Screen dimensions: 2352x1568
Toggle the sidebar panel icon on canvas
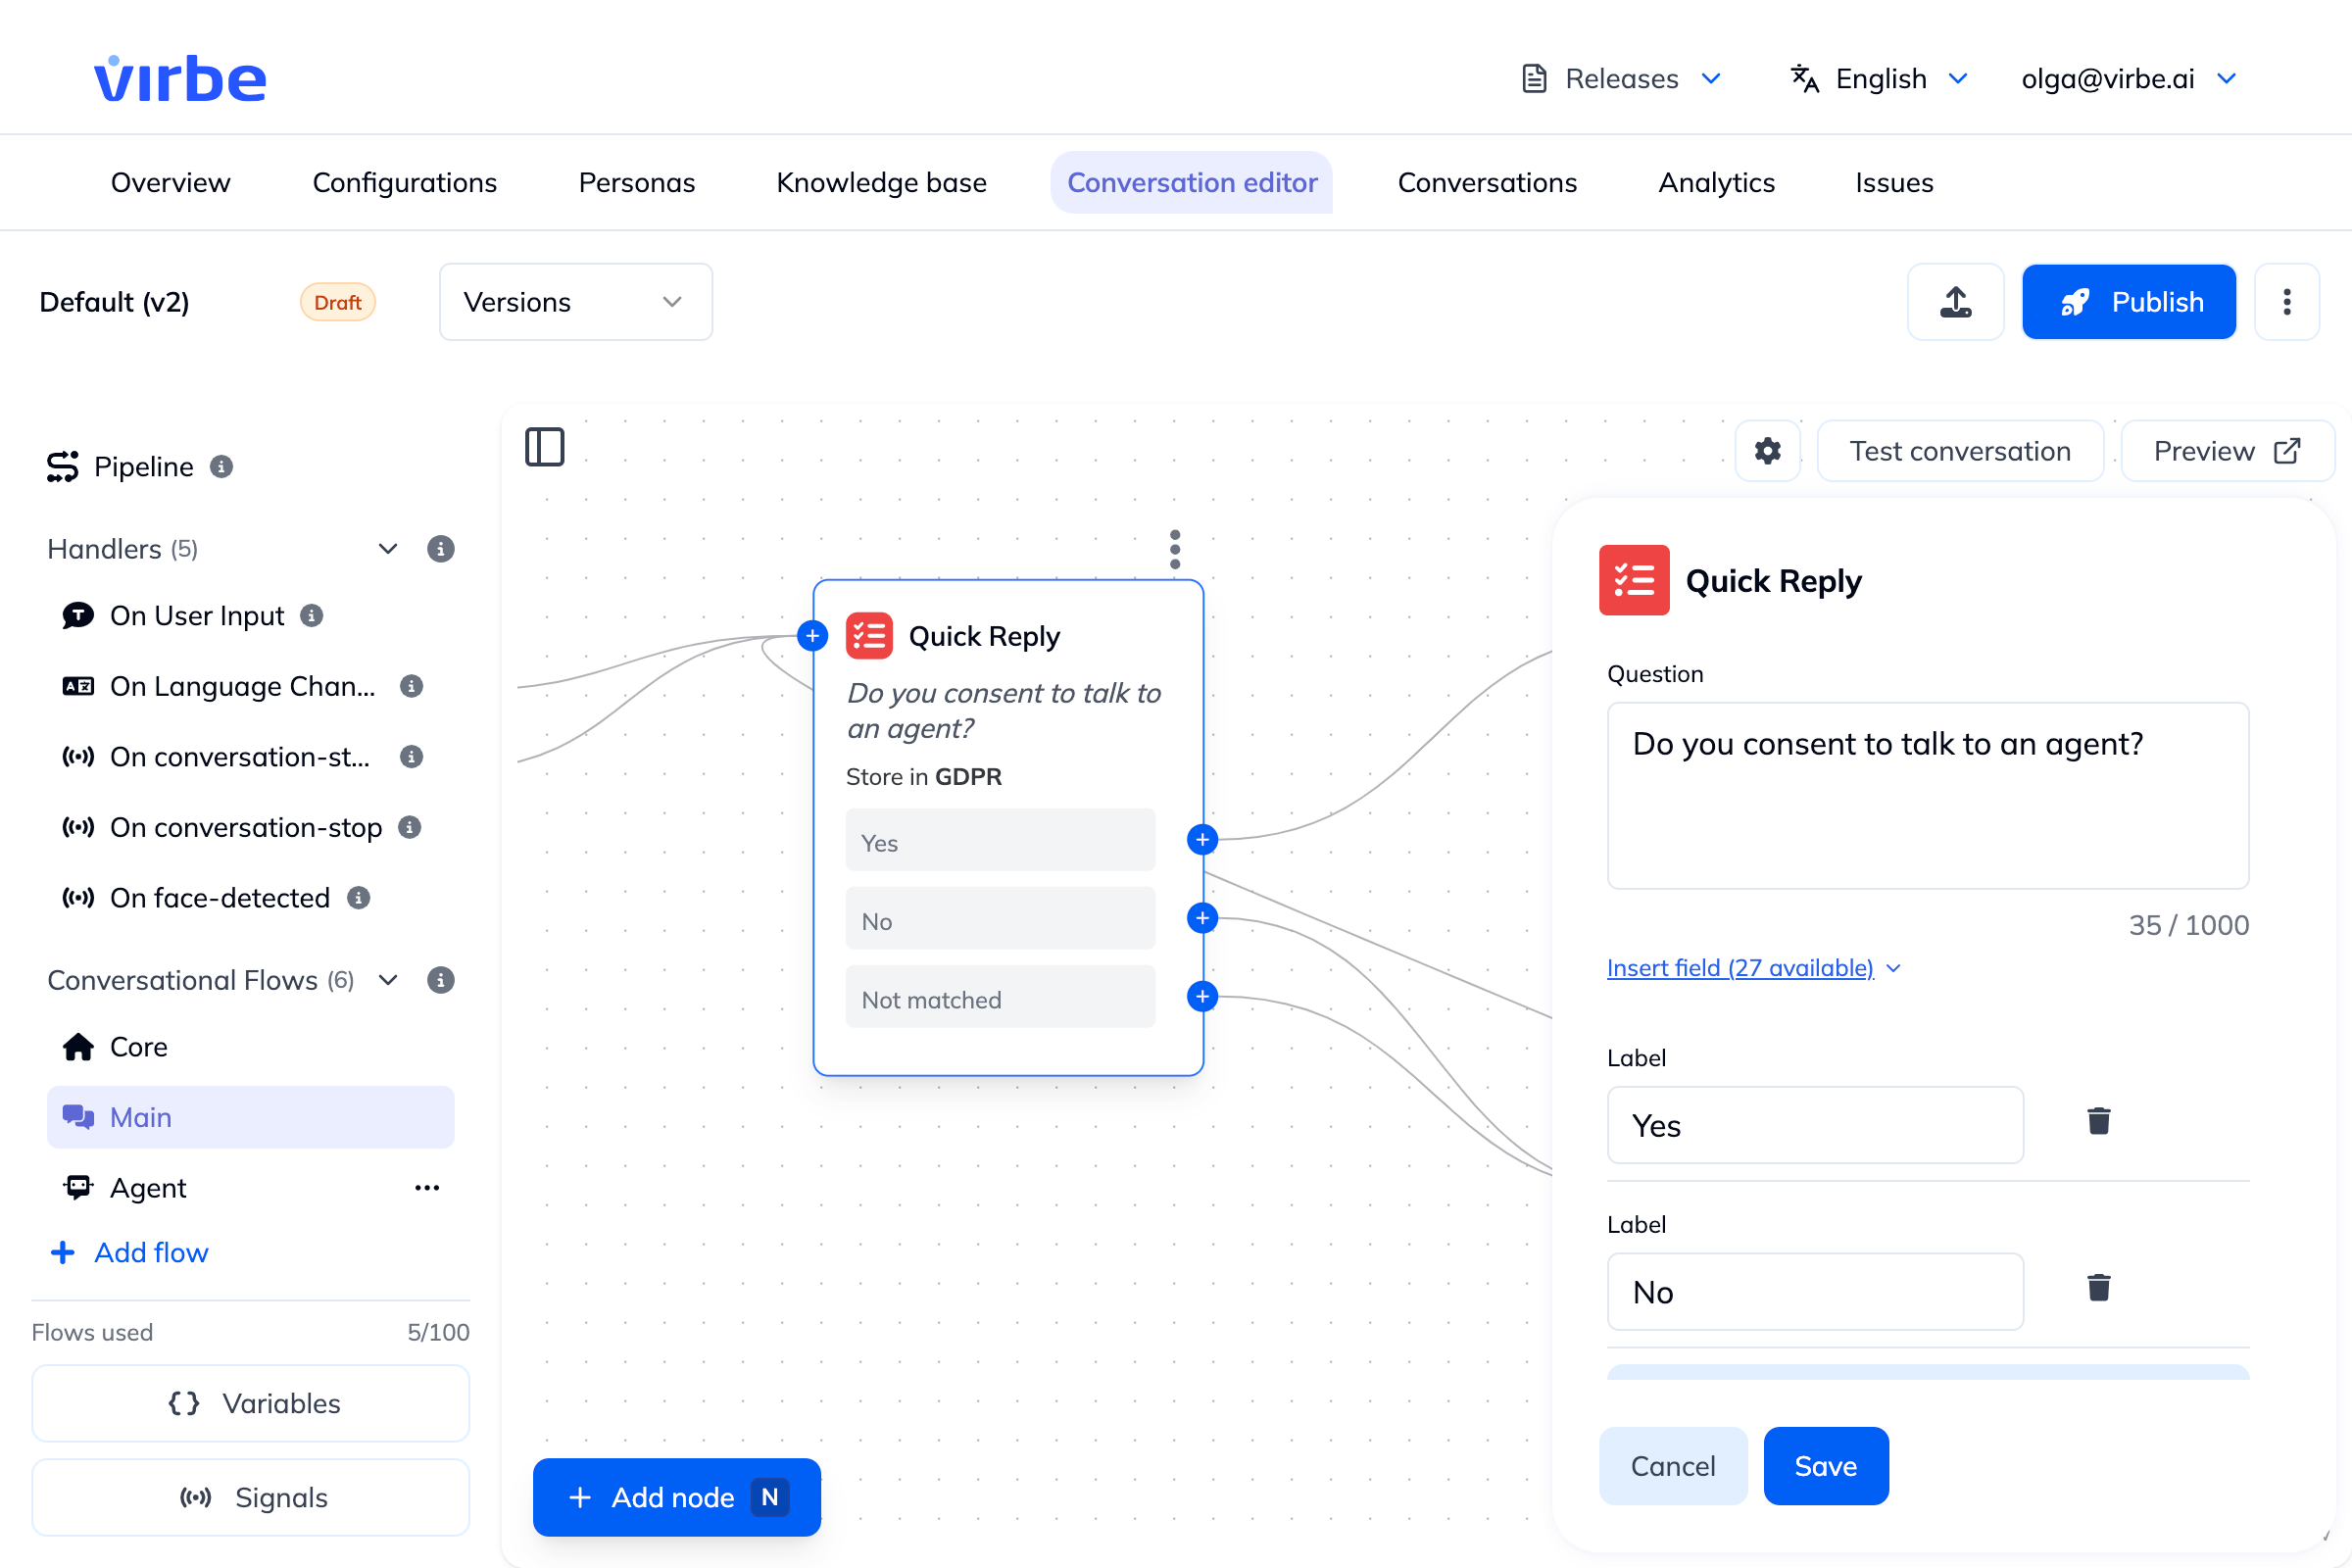(545, 447)
